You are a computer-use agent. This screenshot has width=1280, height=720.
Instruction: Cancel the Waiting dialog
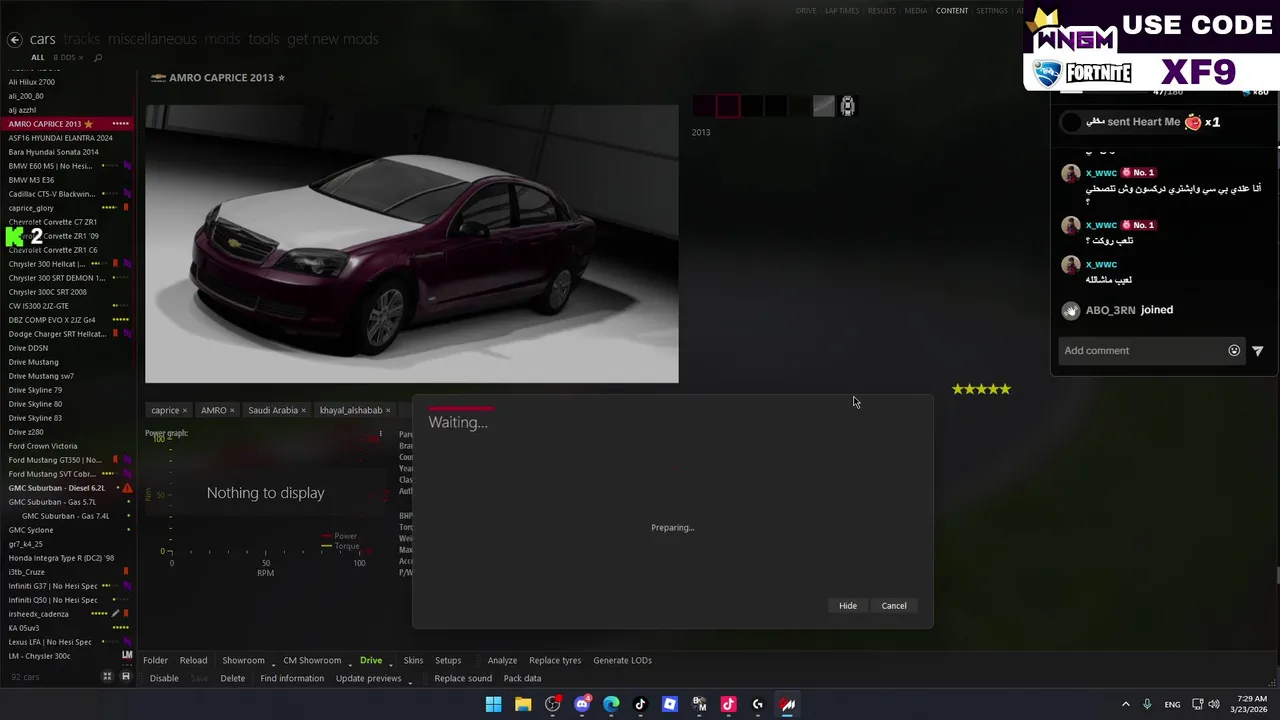click(x=894, y=606)
